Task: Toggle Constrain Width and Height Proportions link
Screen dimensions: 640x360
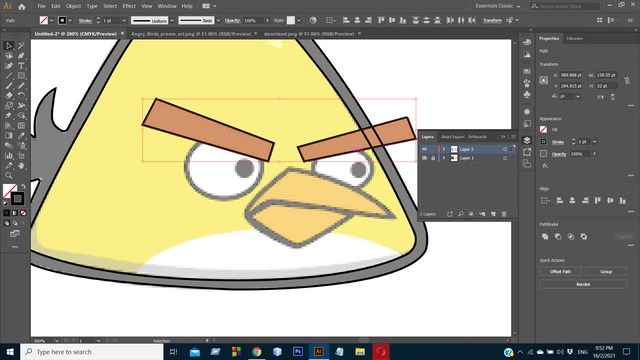Action: coord(627,81)
